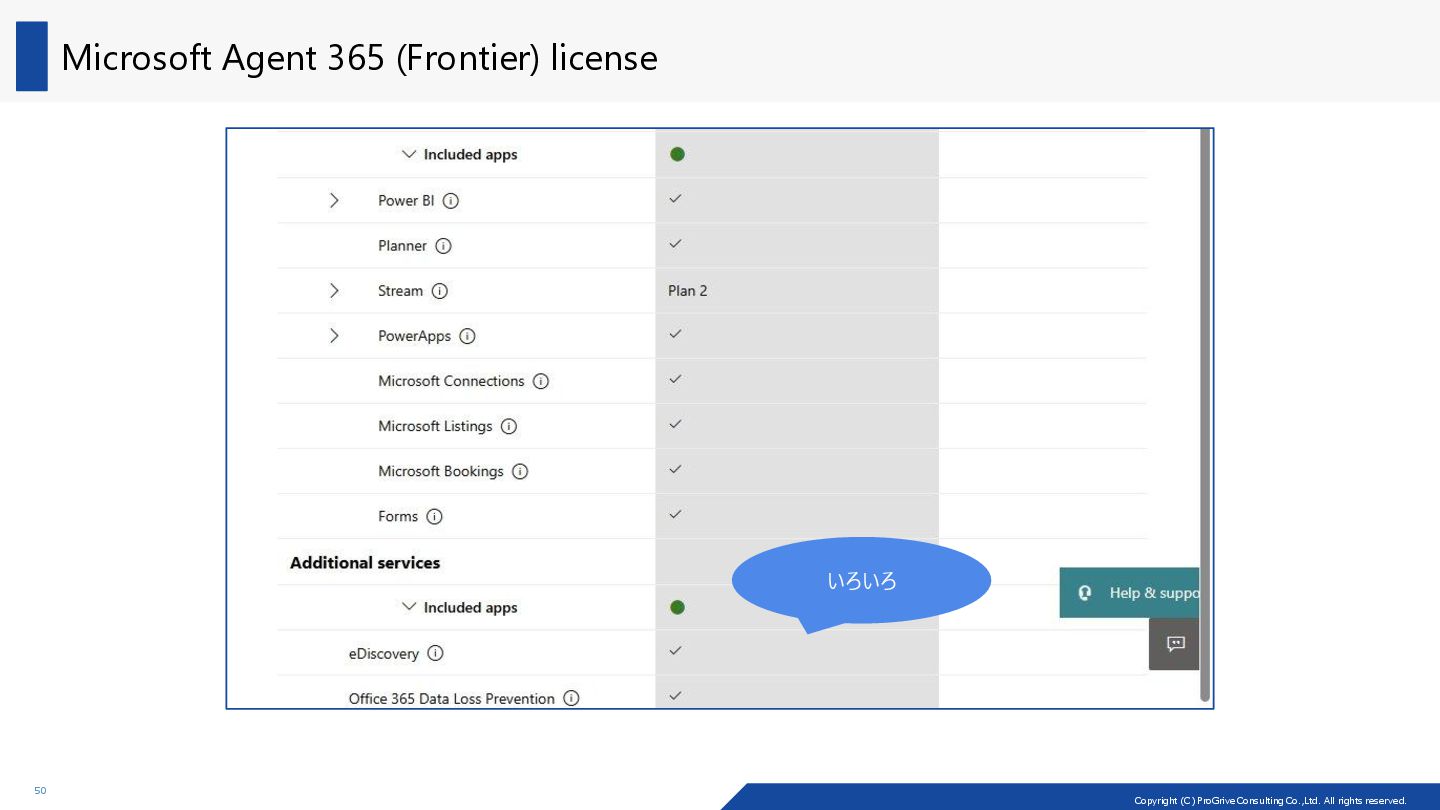
Task: Click the Office 365 Data Loss Prevention label
Action: pyautogui.click(x=451, y=699)
